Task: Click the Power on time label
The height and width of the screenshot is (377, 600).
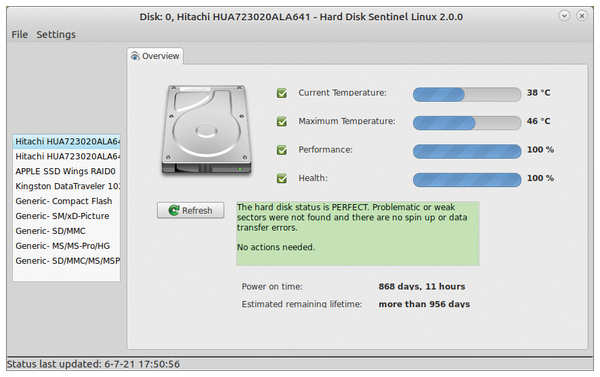Action: point(272,287)
